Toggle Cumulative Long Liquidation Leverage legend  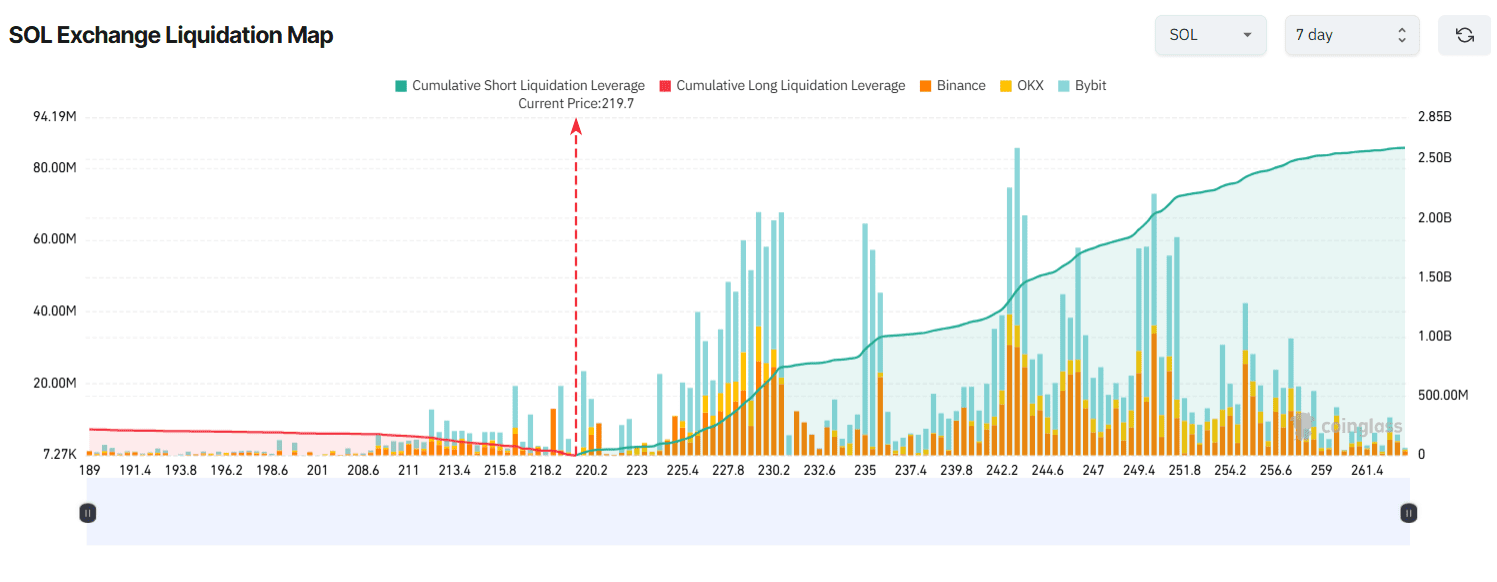tap(790, 86)
